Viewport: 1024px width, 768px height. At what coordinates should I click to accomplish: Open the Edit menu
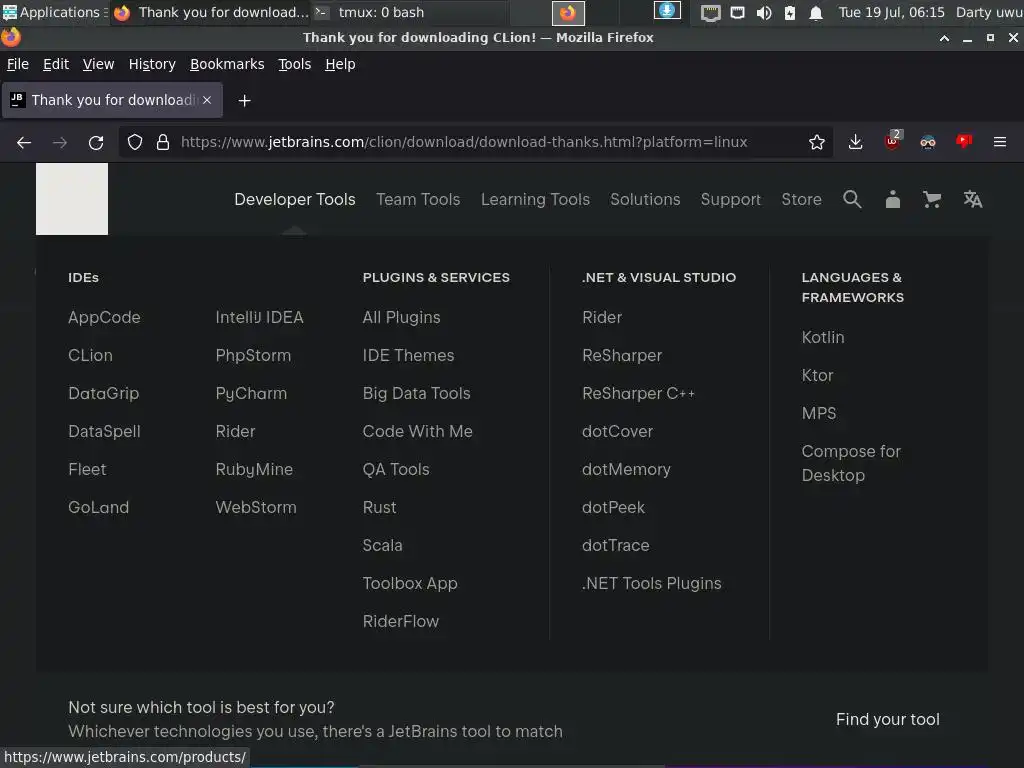point(56,64)
